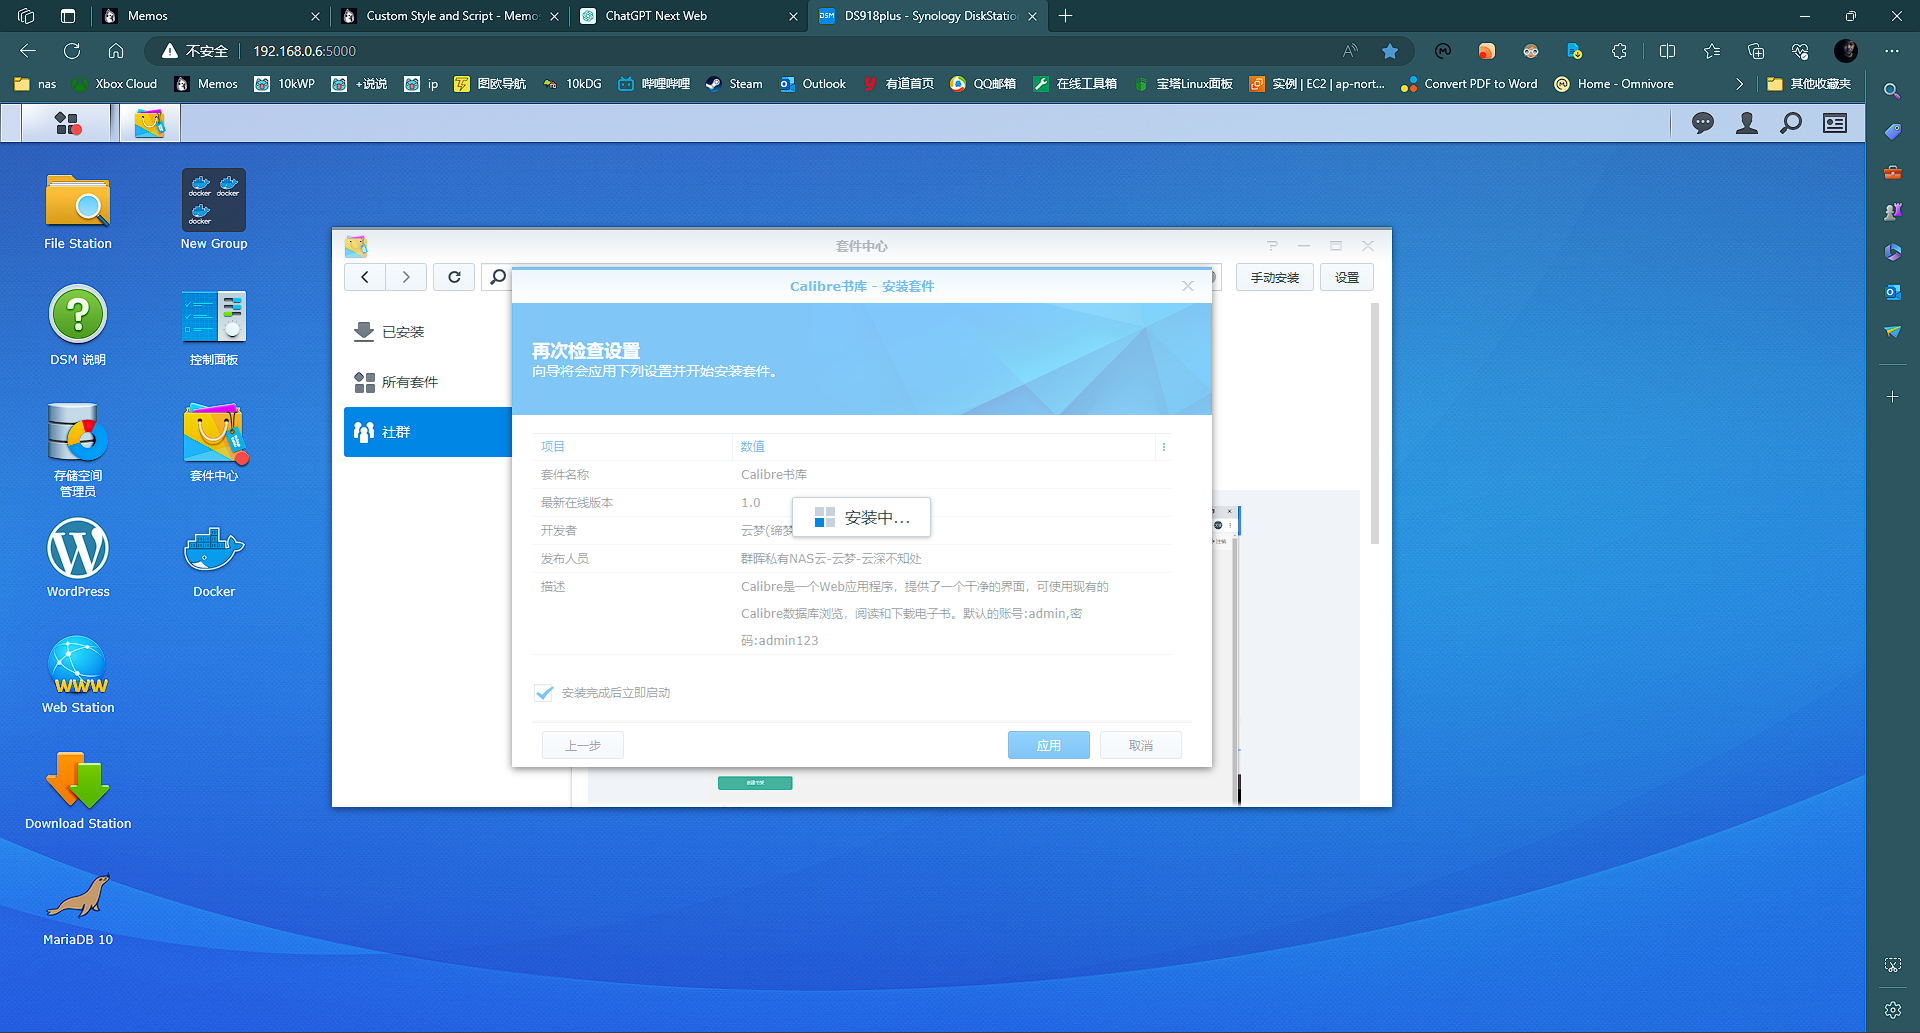
Task: Open 所有套件 all packages section
Action: [x=428, y=382]
